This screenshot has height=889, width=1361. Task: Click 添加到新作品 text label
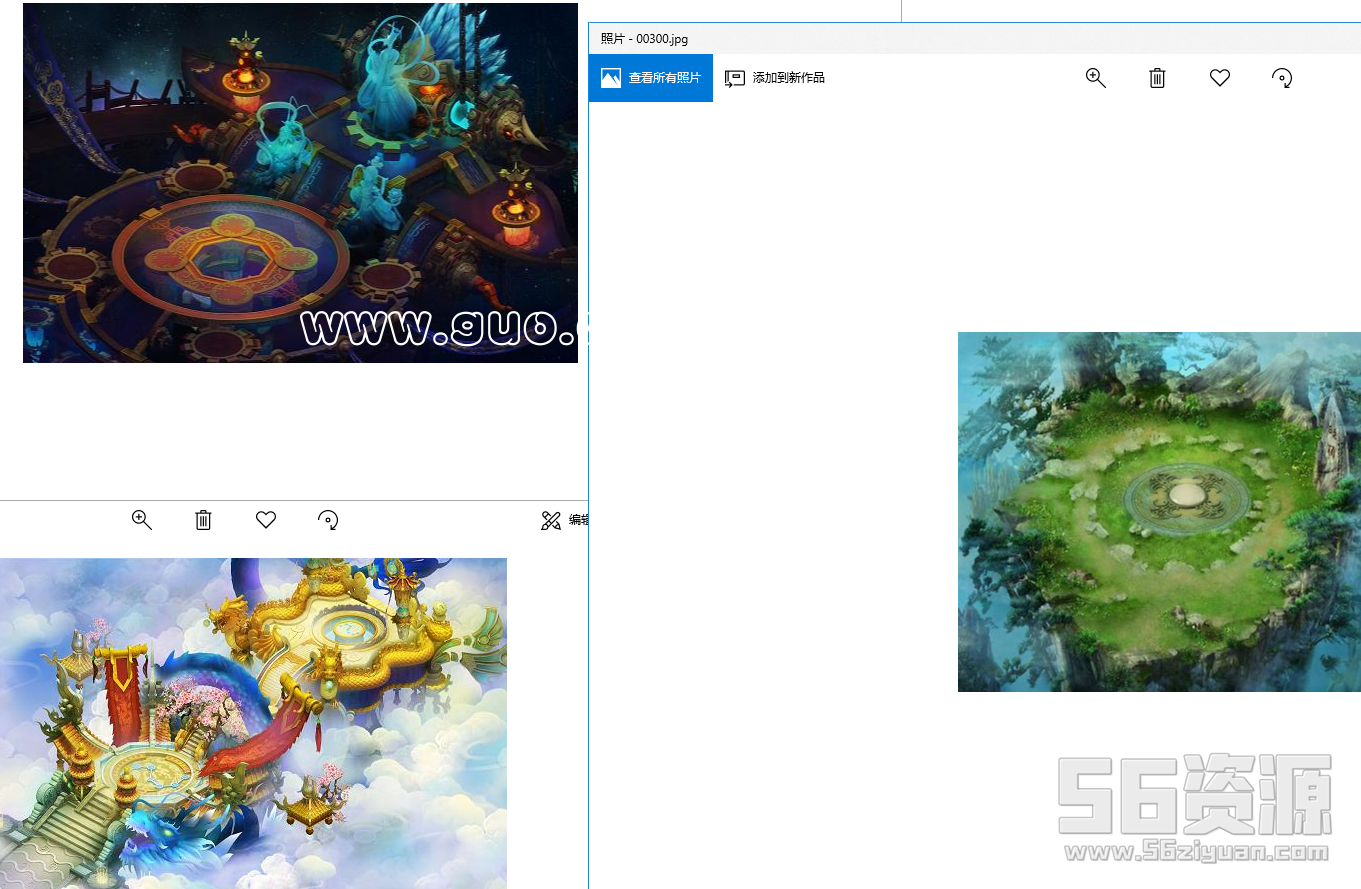788,78
